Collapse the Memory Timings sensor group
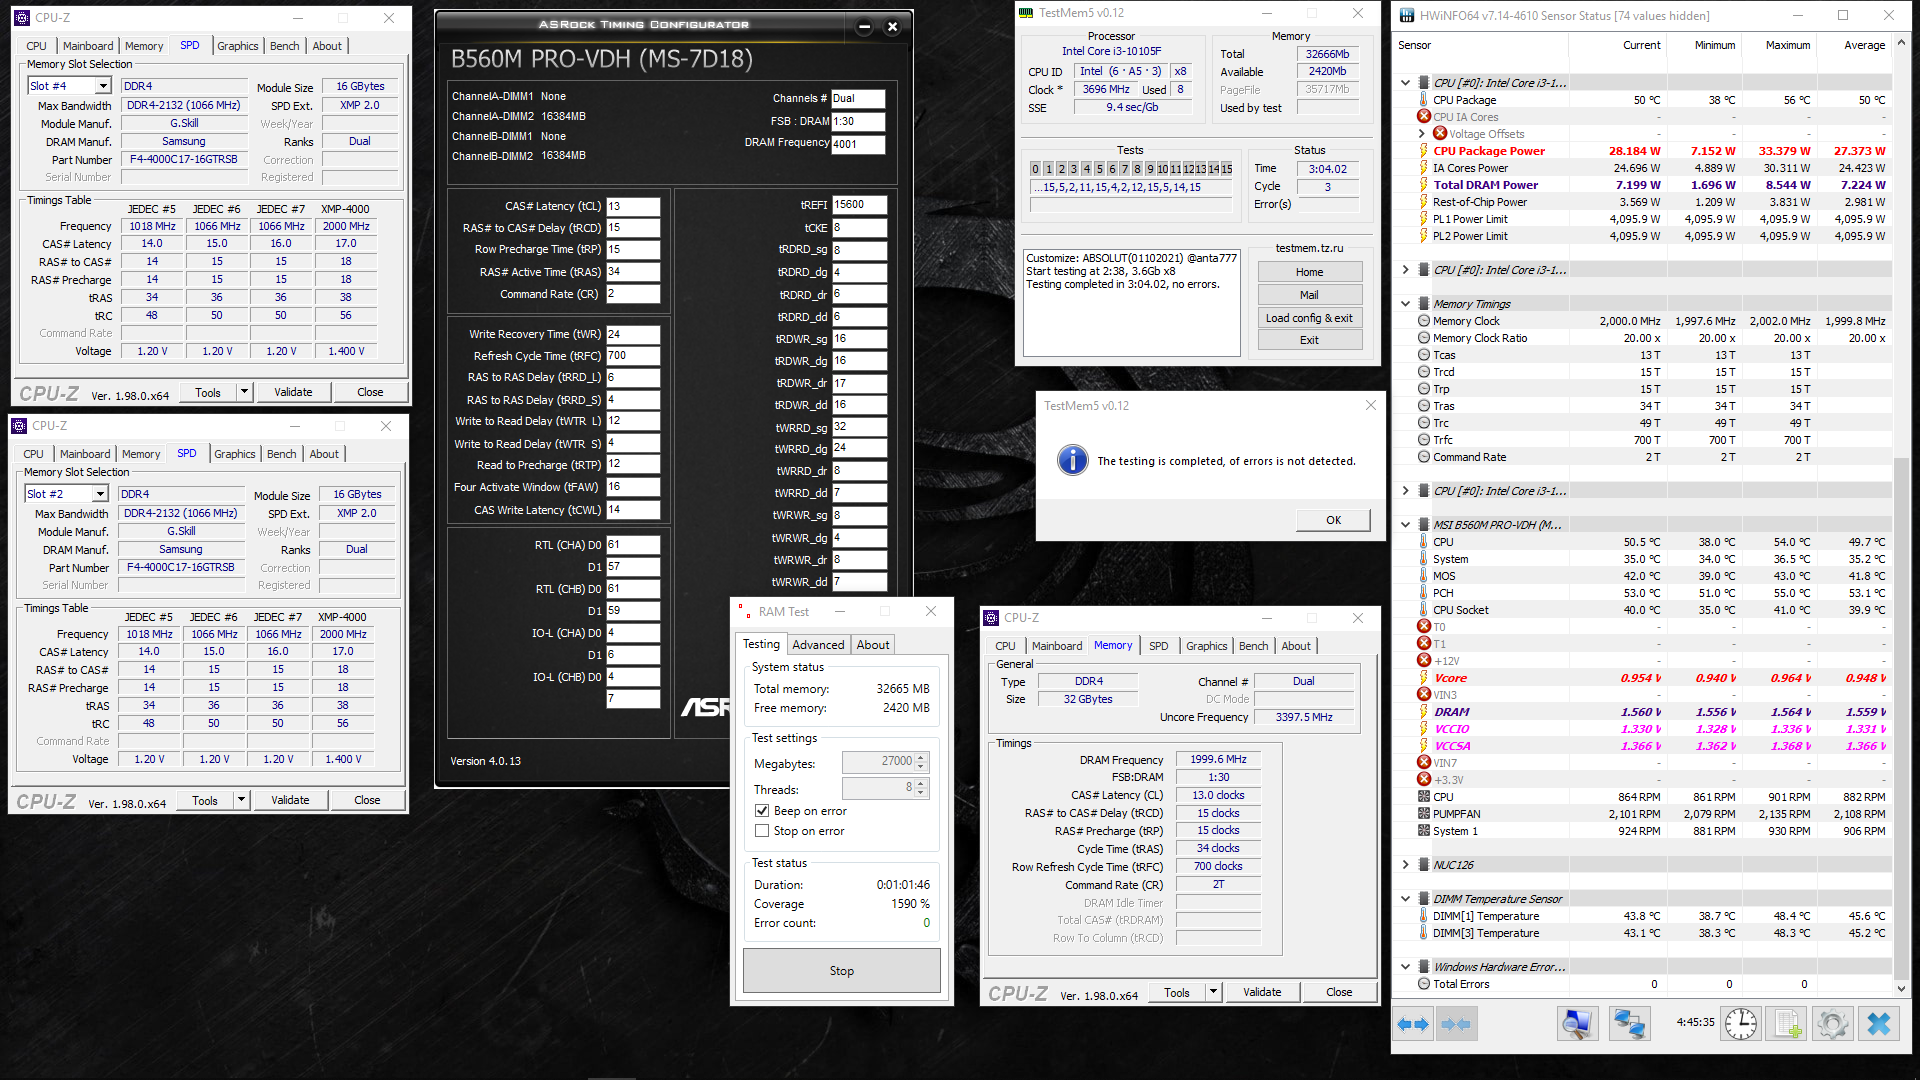 1405,304
